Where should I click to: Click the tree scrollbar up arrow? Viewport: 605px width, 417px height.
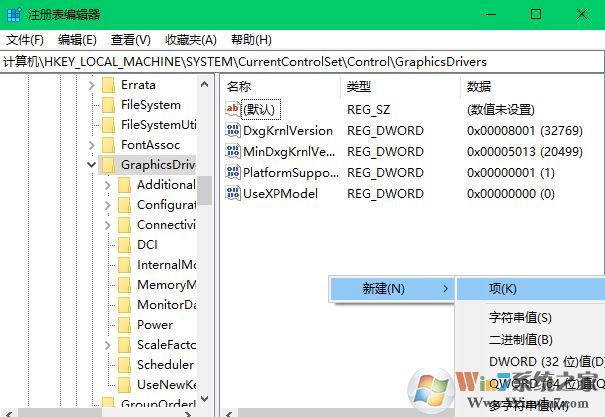click(204, 84)
